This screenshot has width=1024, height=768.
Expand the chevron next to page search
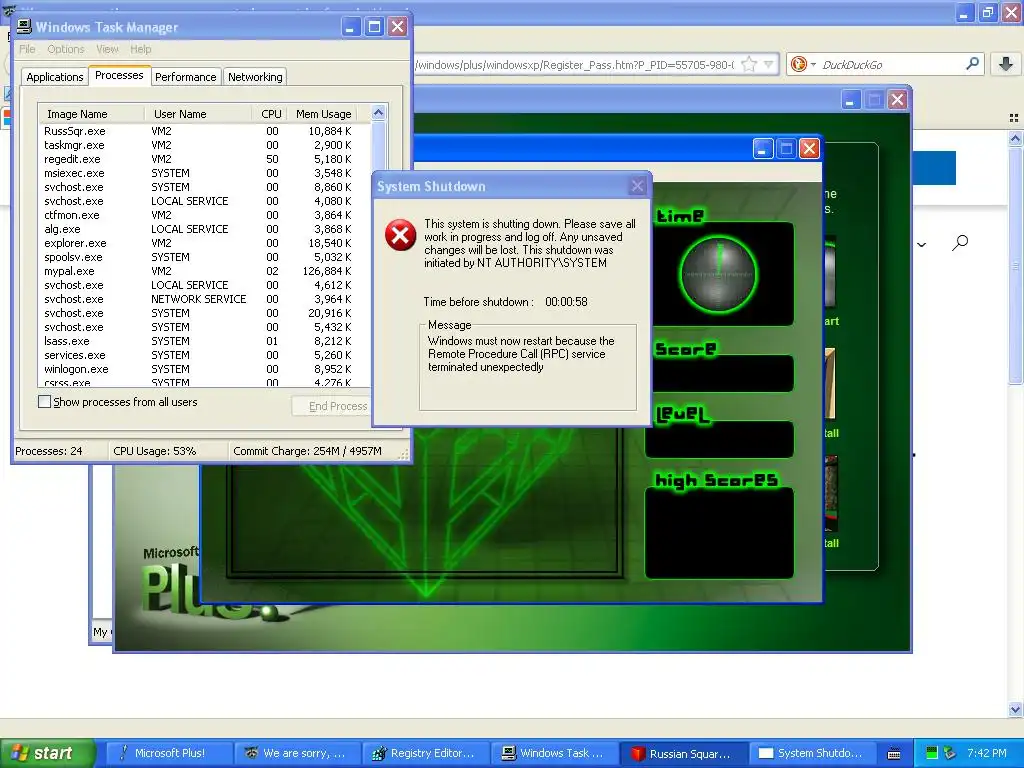click(921, 245)
